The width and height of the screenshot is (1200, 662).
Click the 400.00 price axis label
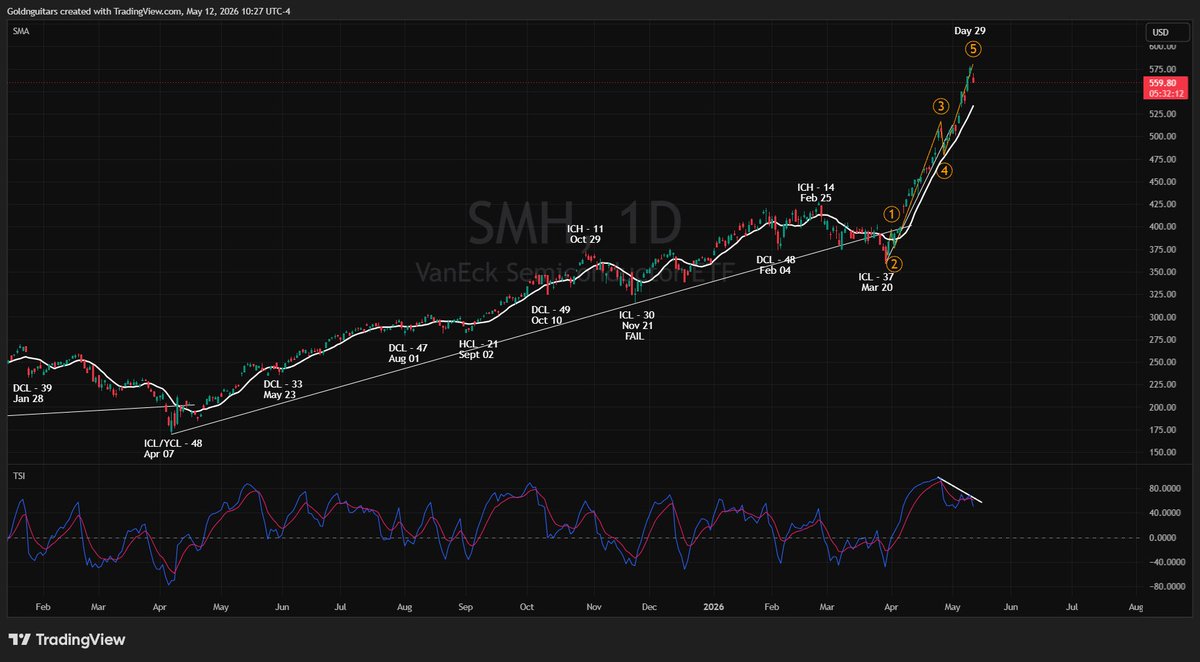1162,226
